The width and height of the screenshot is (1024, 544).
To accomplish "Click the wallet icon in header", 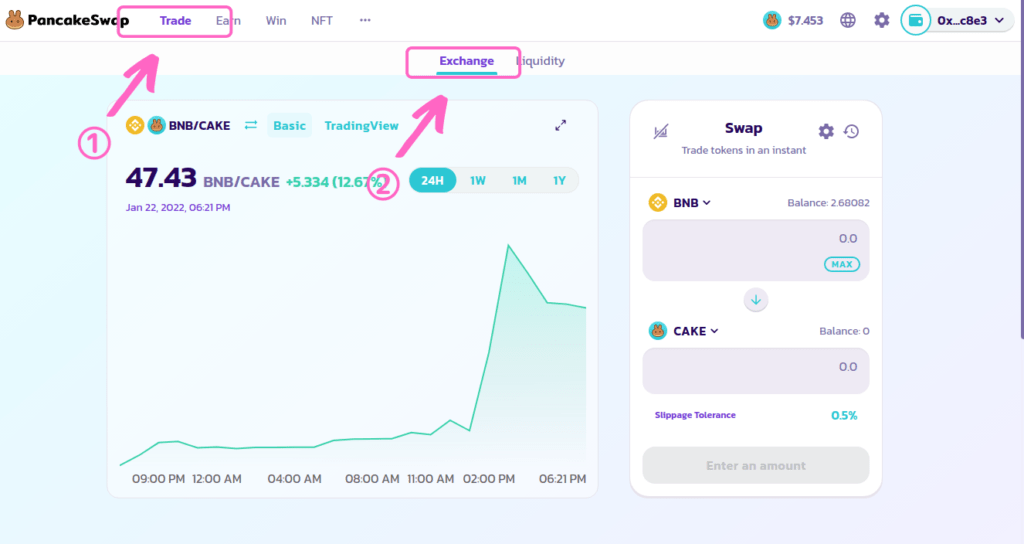I will 916,20.
